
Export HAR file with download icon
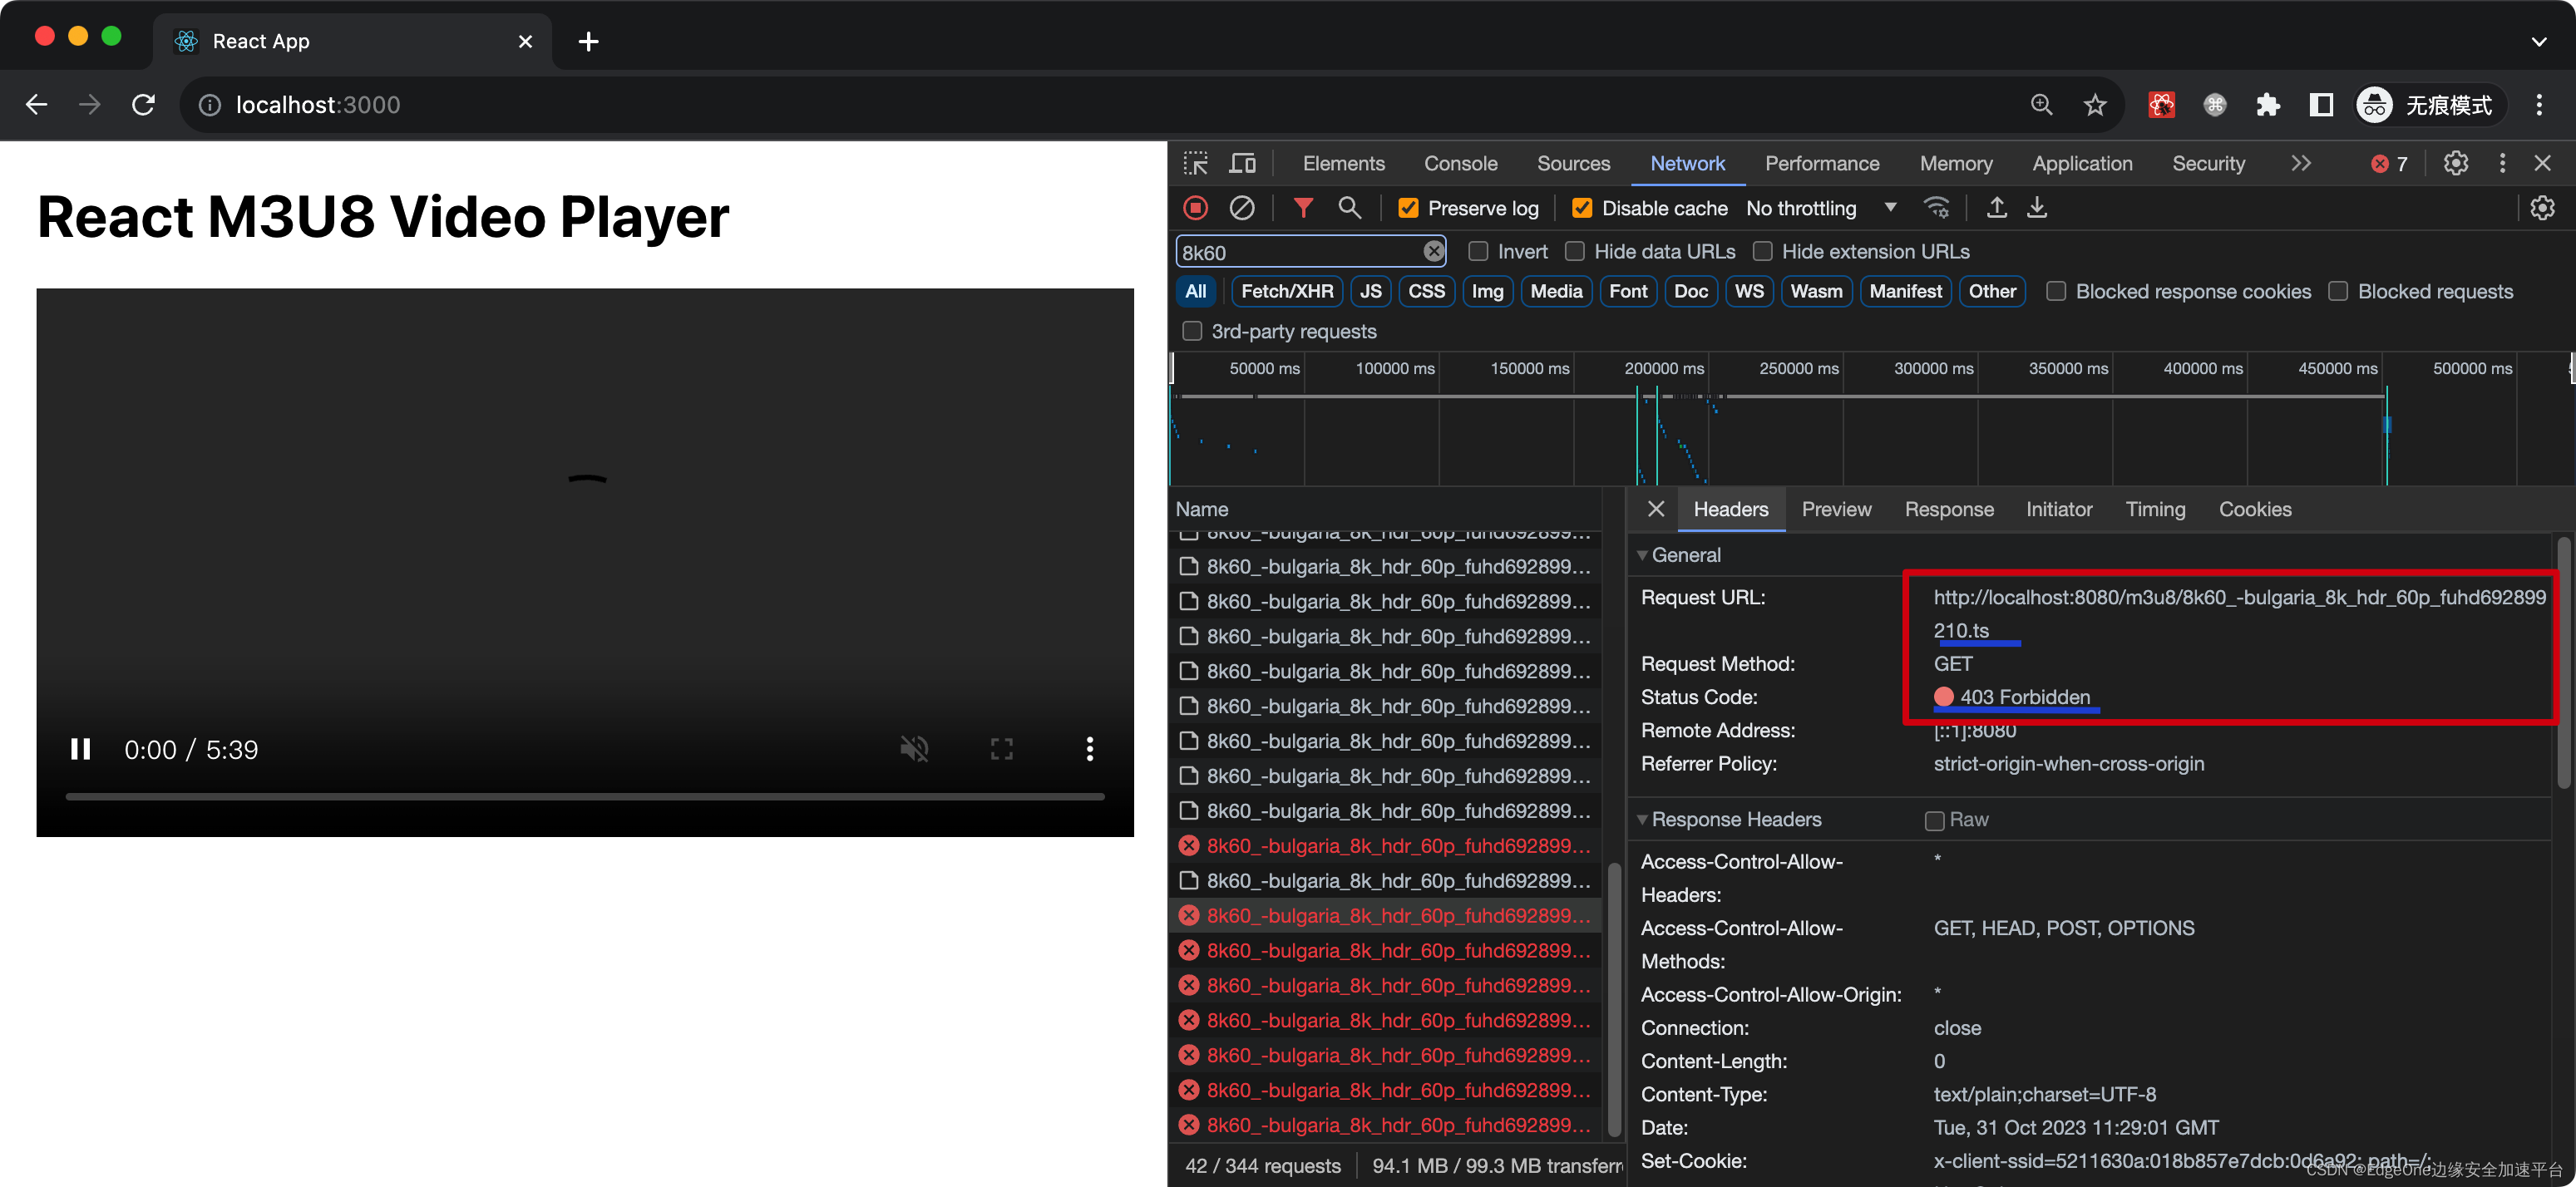click(2037, 208)
